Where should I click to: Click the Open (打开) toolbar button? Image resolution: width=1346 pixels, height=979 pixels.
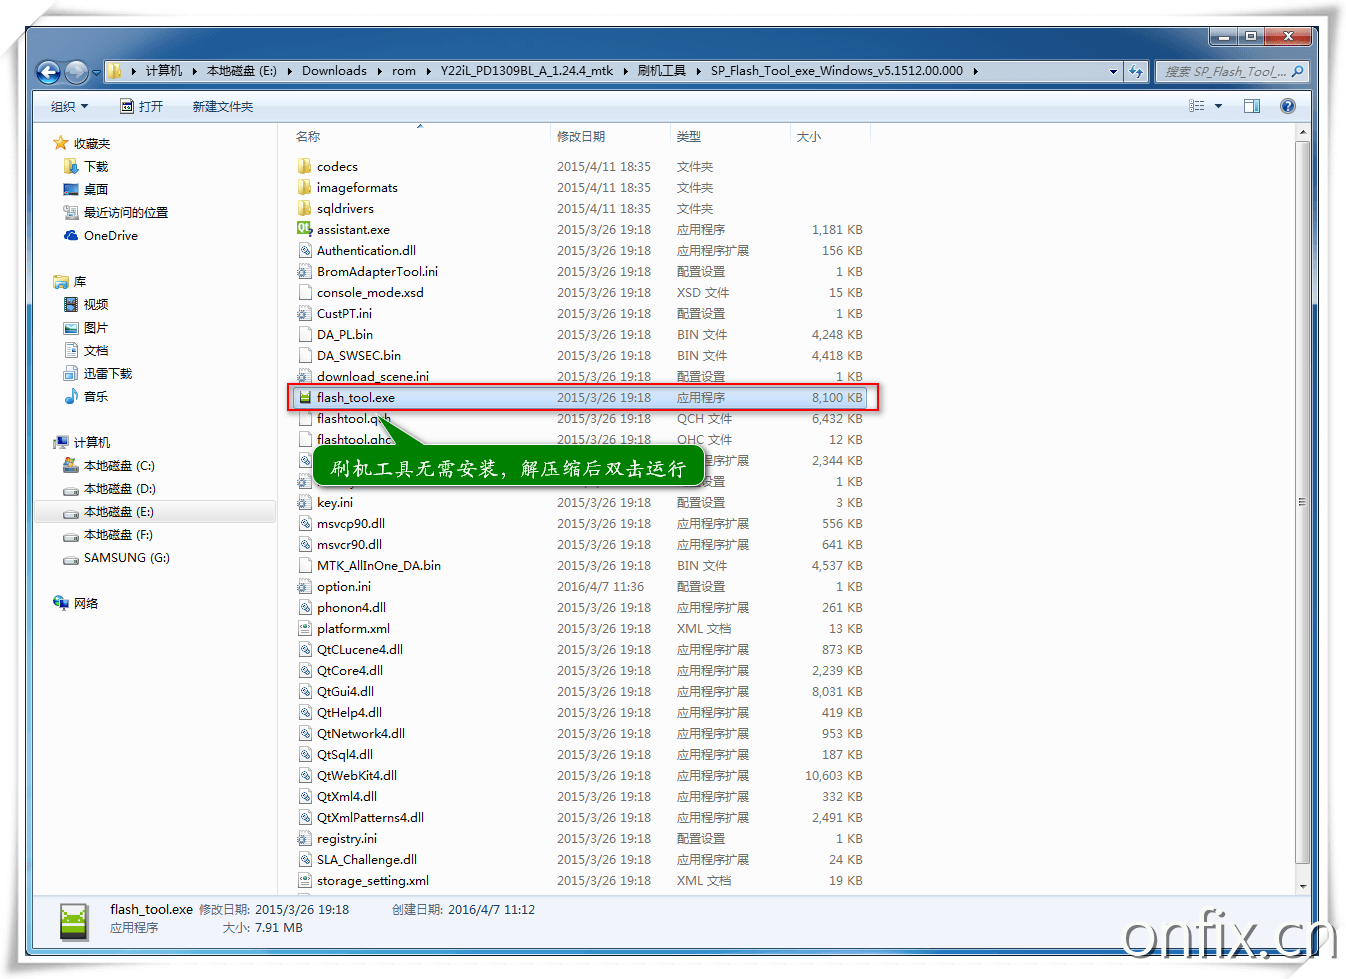141,106
